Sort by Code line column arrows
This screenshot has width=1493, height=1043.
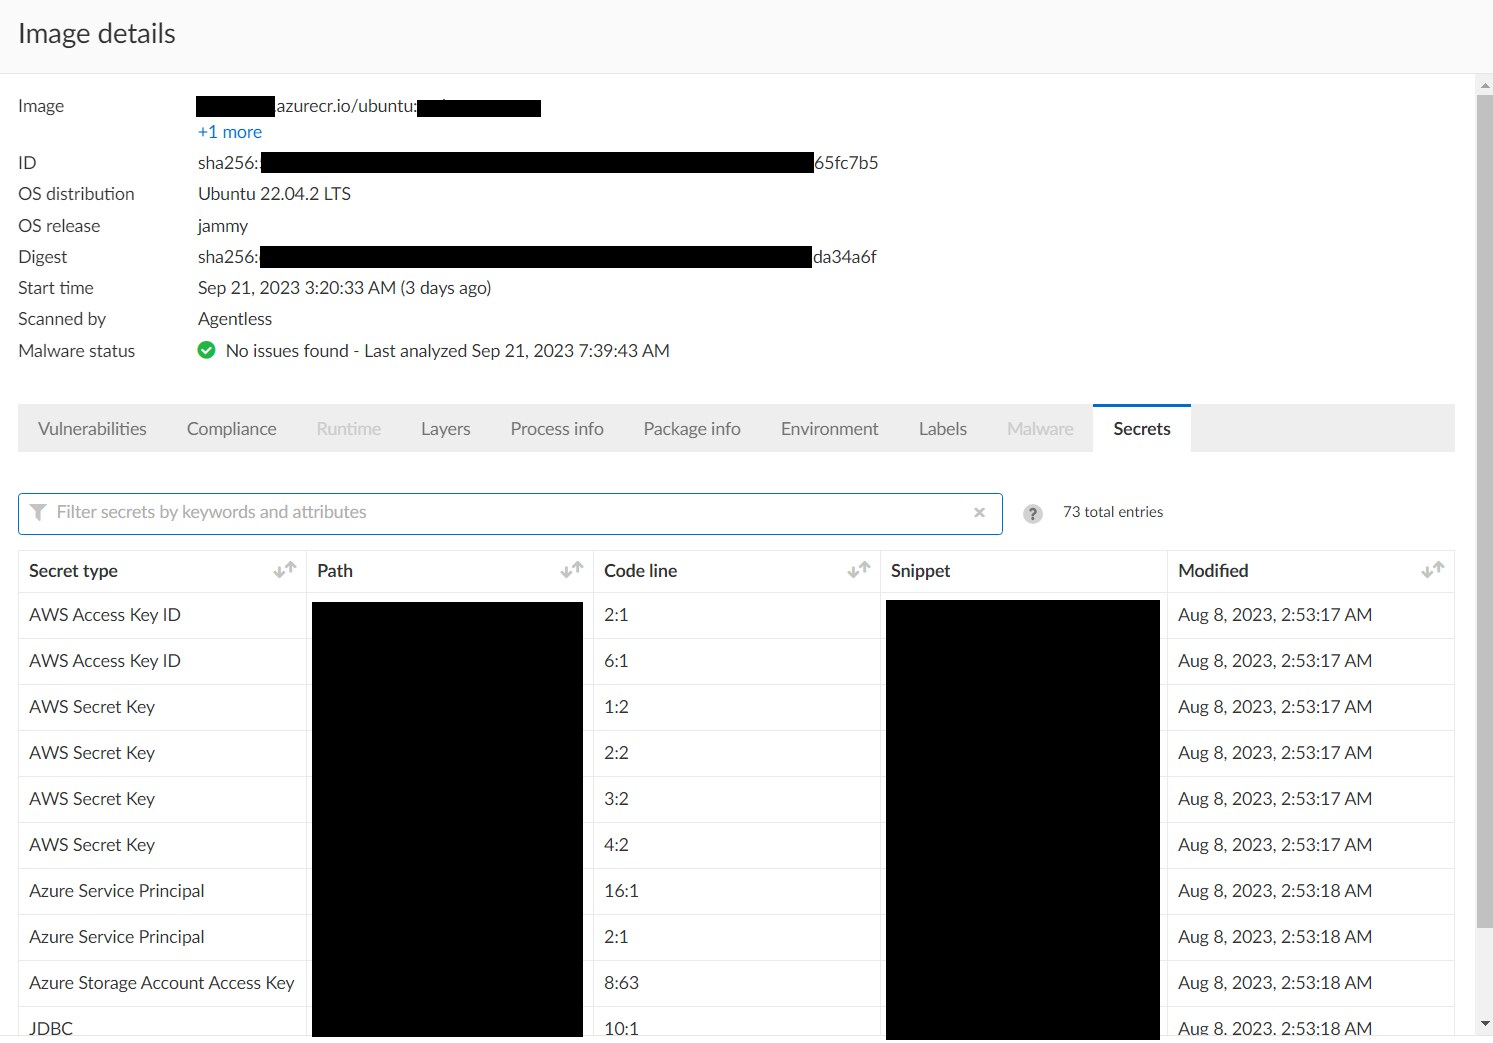click(859, 570)
